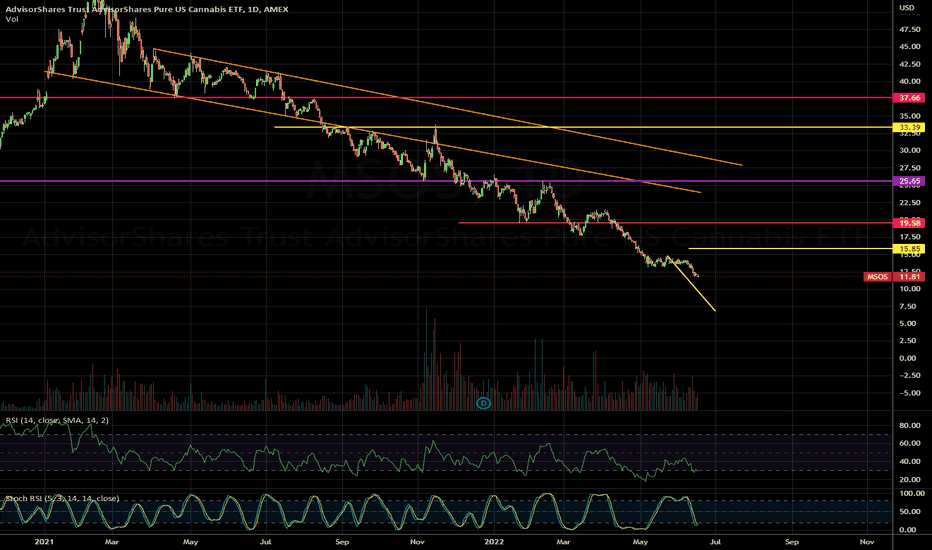Click the -2.50 price axis label

coord(908,375)
